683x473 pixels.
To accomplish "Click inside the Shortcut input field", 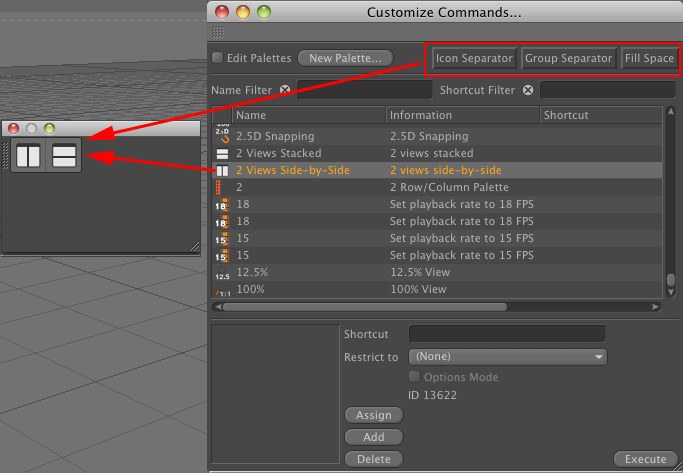I will click(507, 334).
